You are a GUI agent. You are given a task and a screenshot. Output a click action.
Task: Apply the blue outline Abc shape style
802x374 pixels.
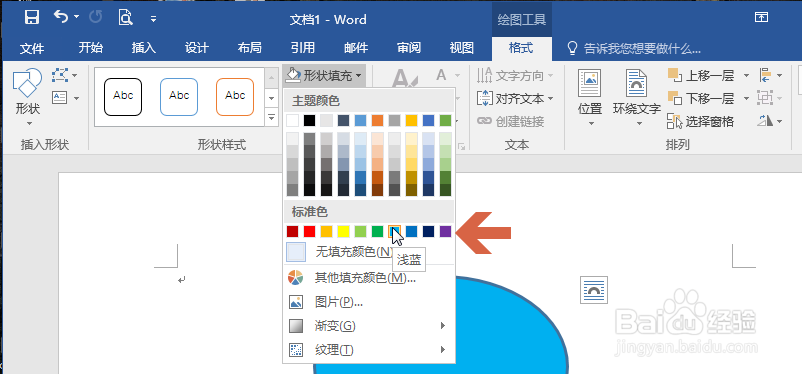point(179,97)
